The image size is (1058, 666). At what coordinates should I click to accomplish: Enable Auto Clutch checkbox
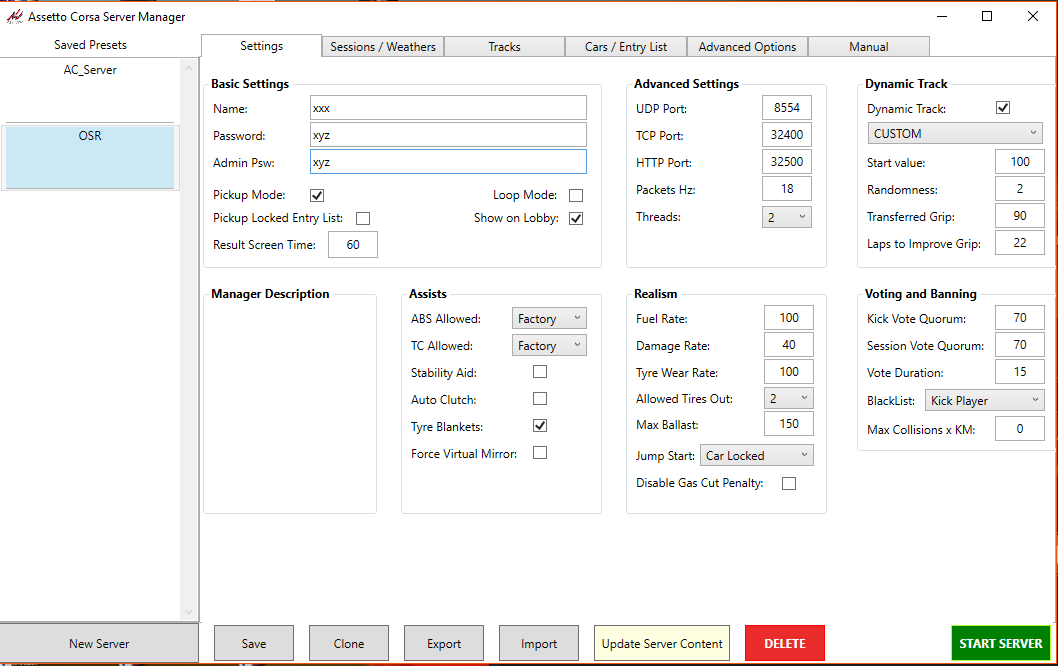coord(540,399)
